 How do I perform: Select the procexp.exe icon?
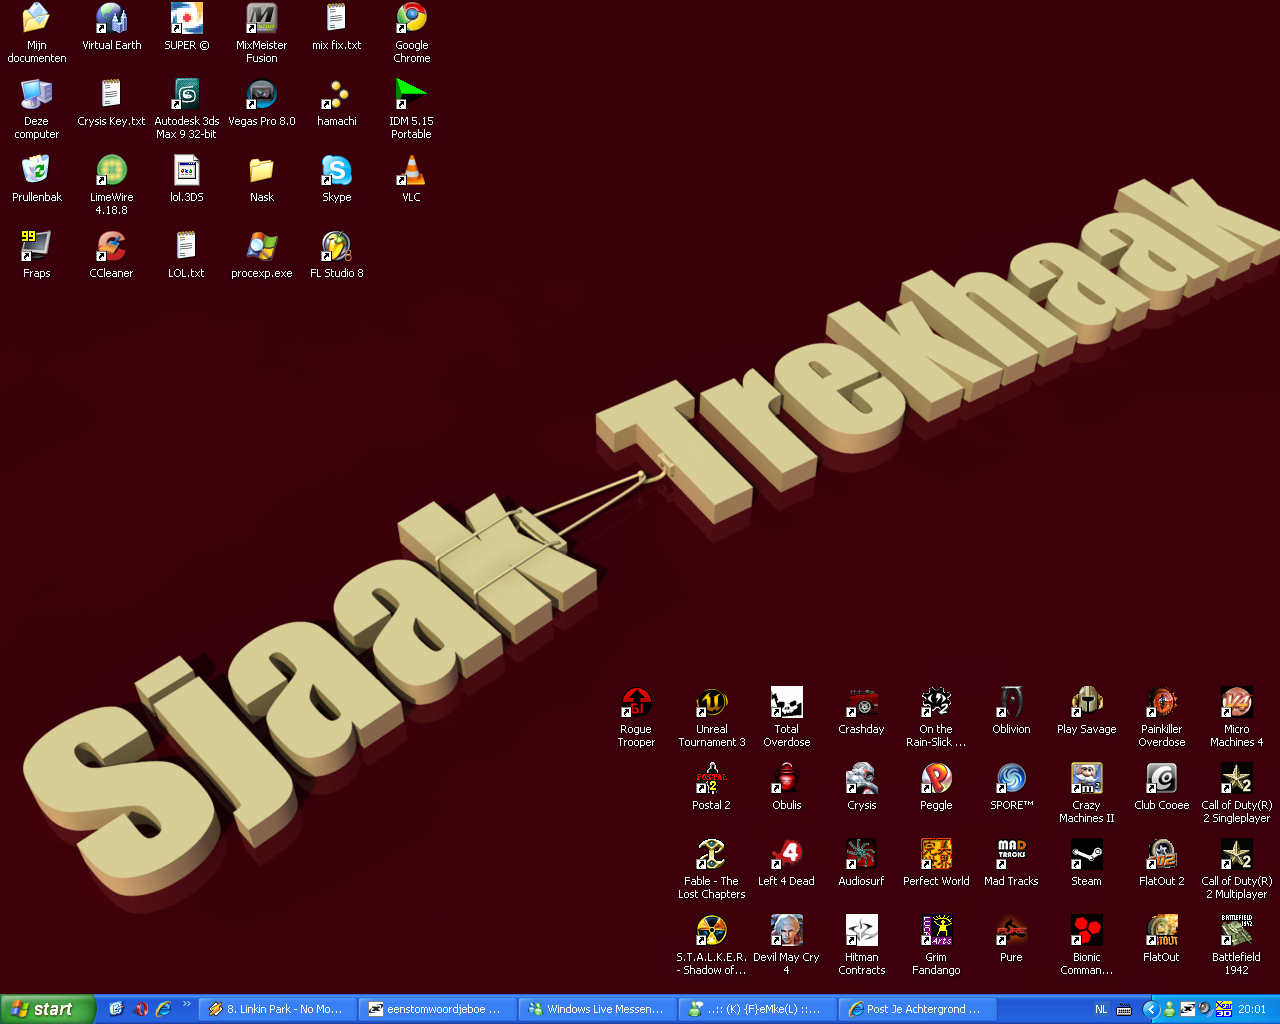point(262,246)
